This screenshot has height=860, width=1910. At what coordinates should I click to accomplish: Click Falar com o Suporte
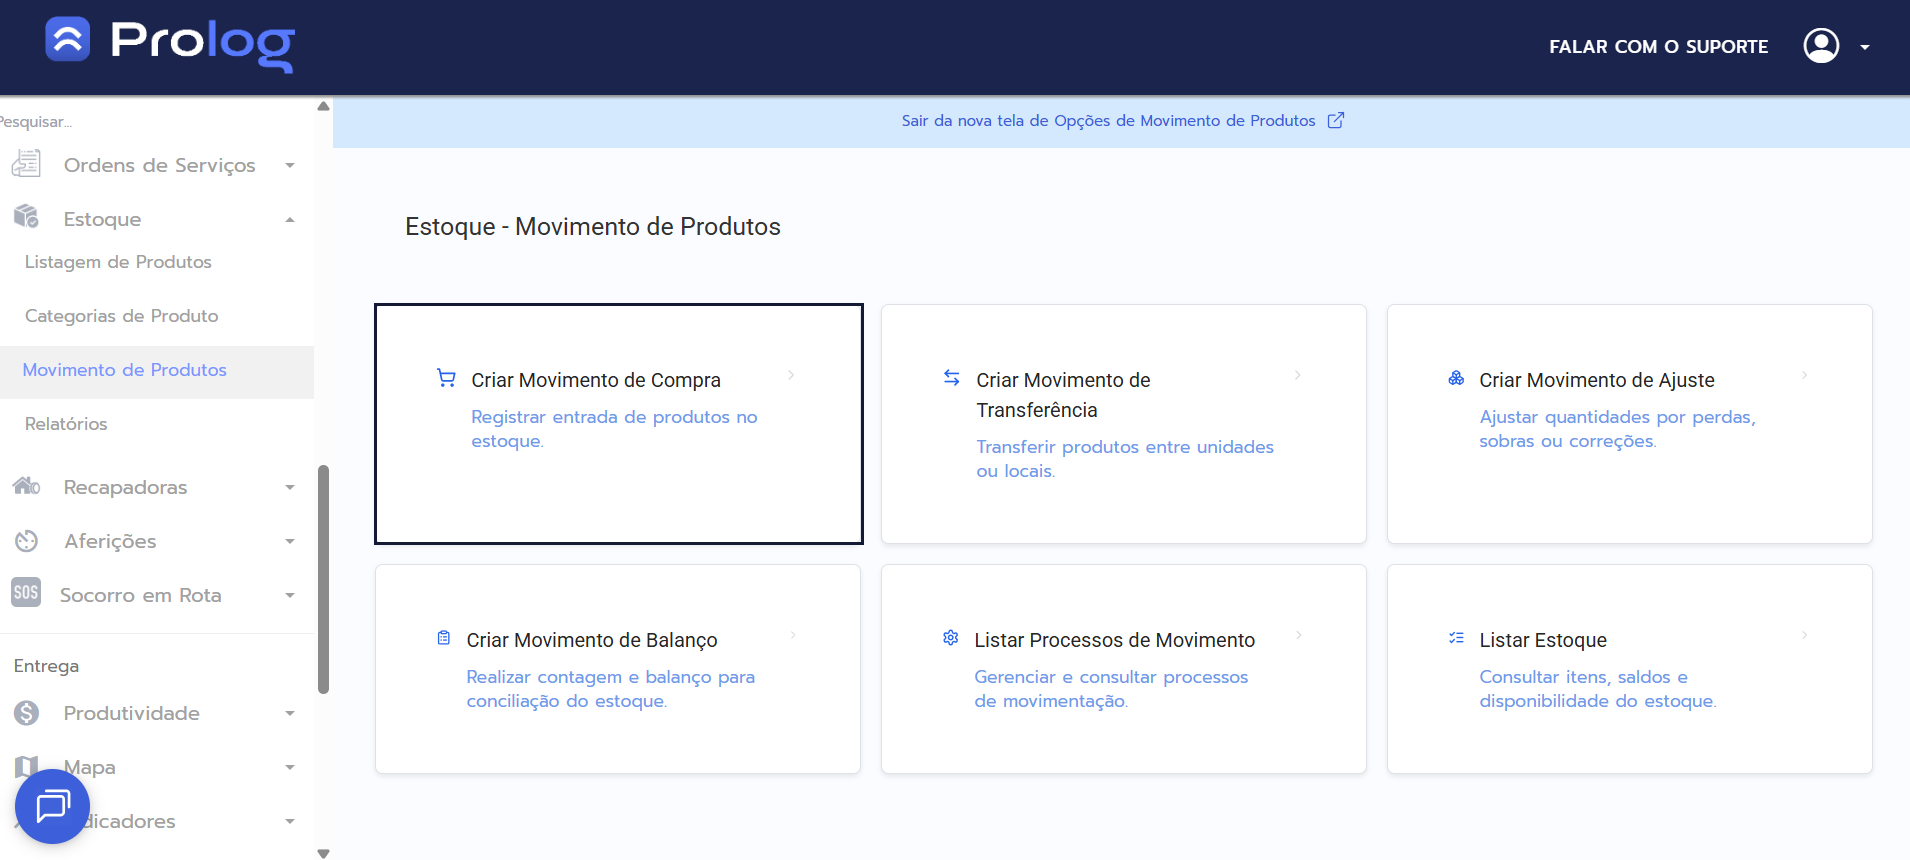[1658, 47]
